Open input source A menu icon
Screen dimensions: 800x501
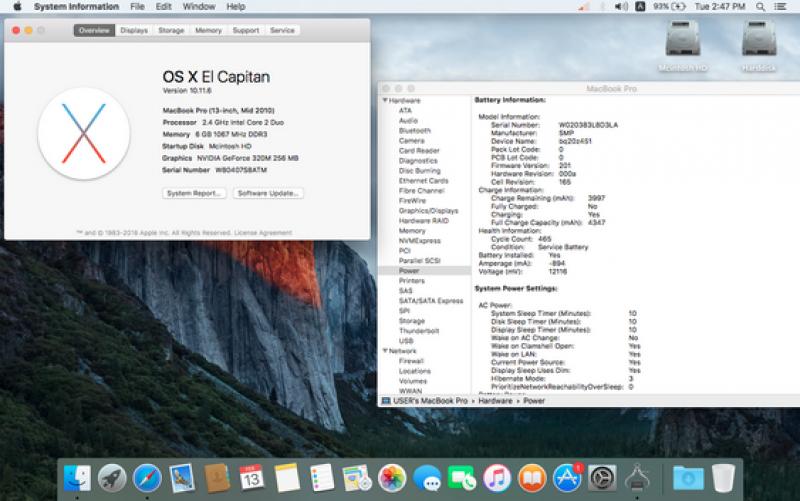pyautogui.click(x=640, y=7)
